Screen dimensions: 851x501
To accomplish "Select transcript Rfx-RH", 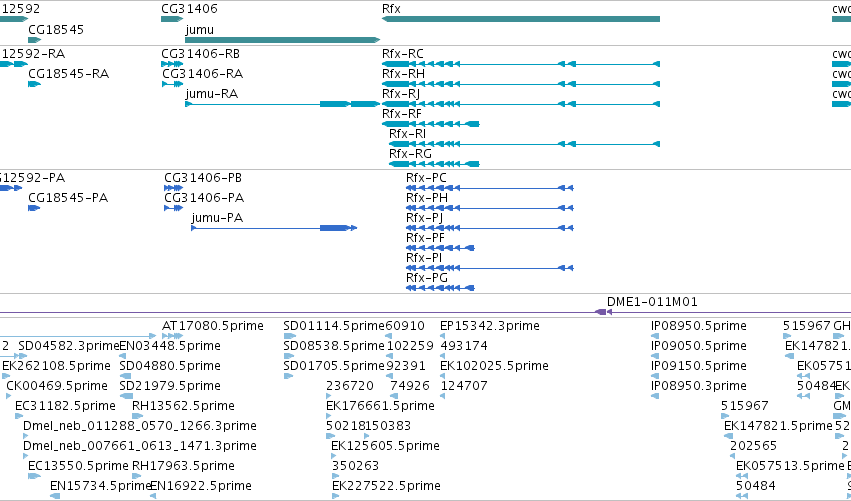I will tap(521, 84).
